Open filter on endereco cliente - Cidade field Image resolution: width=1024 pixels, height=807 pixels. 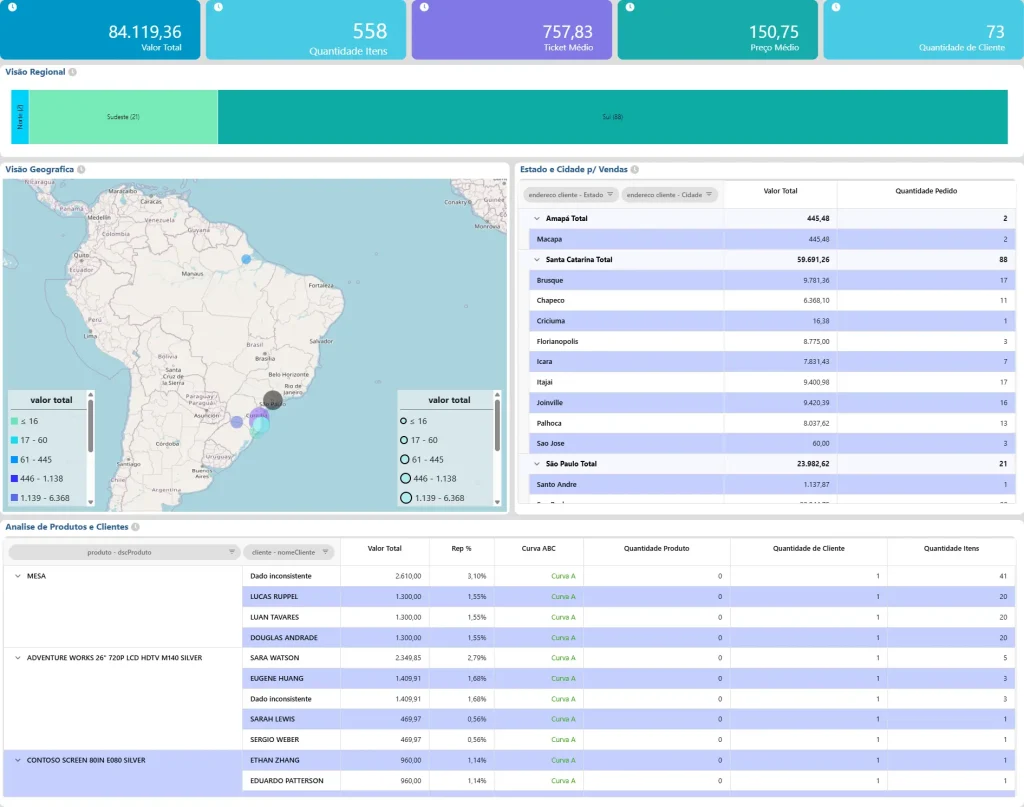point(709,195)
